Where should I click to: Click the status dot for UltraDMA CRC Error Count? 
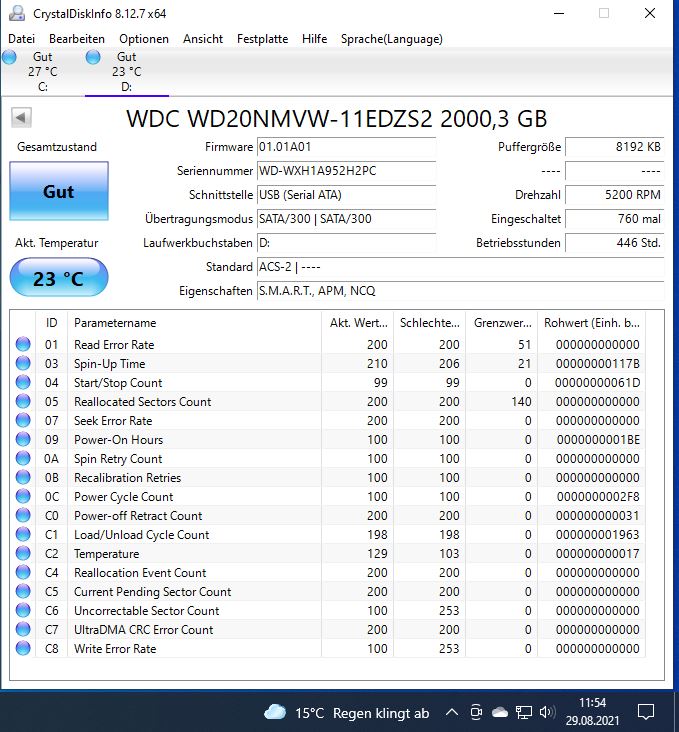click(x=23, y=629)
